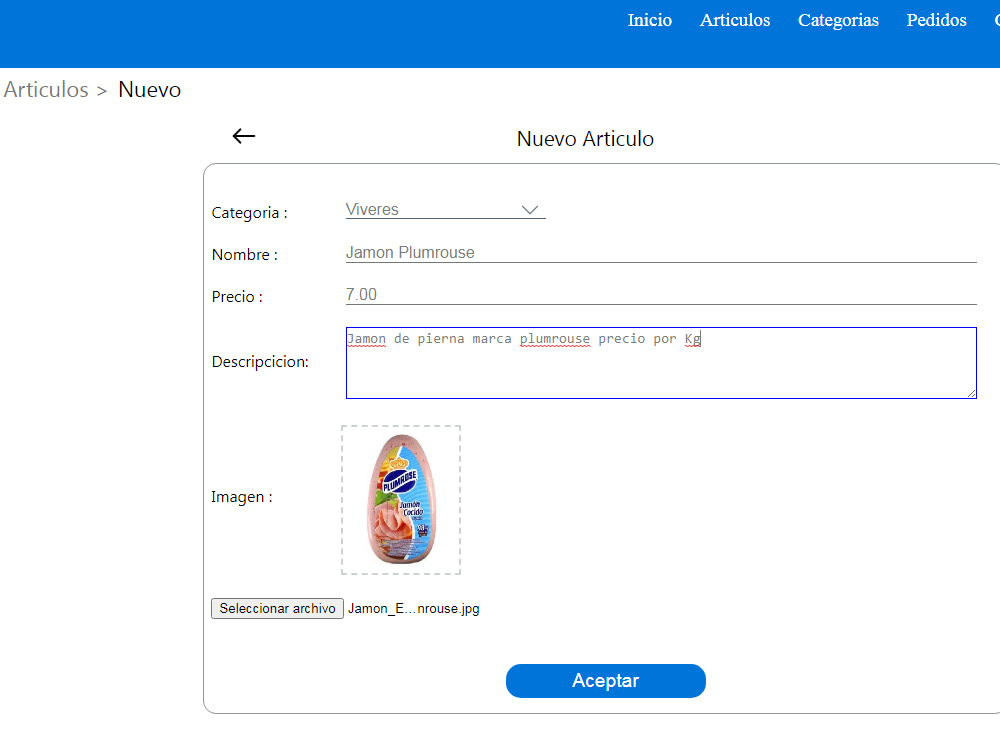
Task: Click the Nuevo Articulo heading
Action: pos(585,139)
